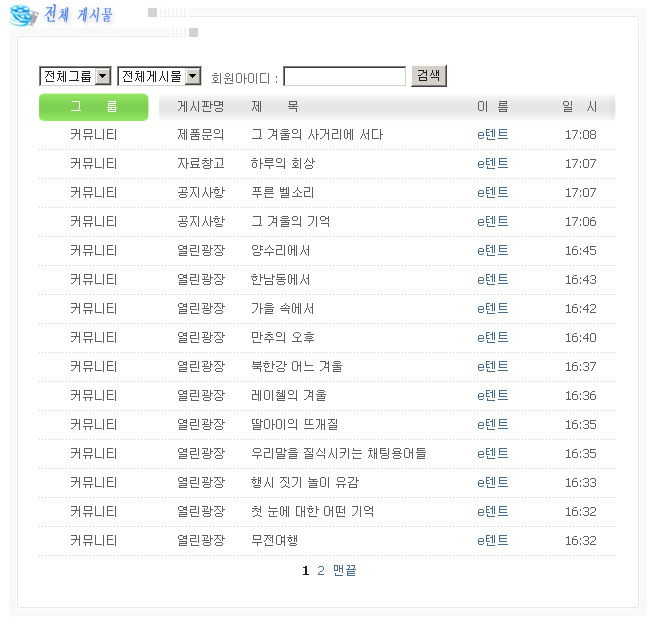Click 자료창고 board name
This screenshot has height=628, width=655.
(201, 164)
